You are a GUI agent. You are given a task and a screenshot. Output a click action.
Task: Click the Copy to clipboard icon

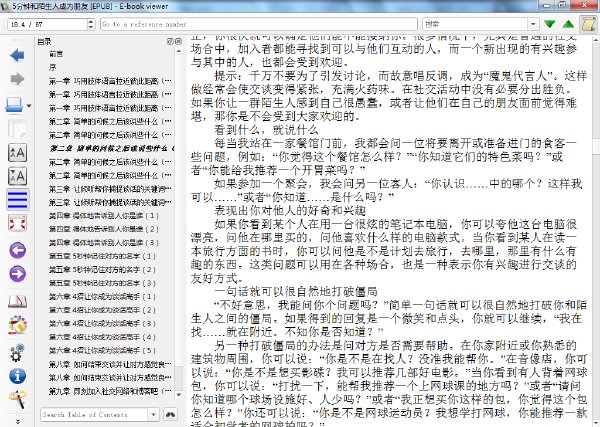[17, 129]
